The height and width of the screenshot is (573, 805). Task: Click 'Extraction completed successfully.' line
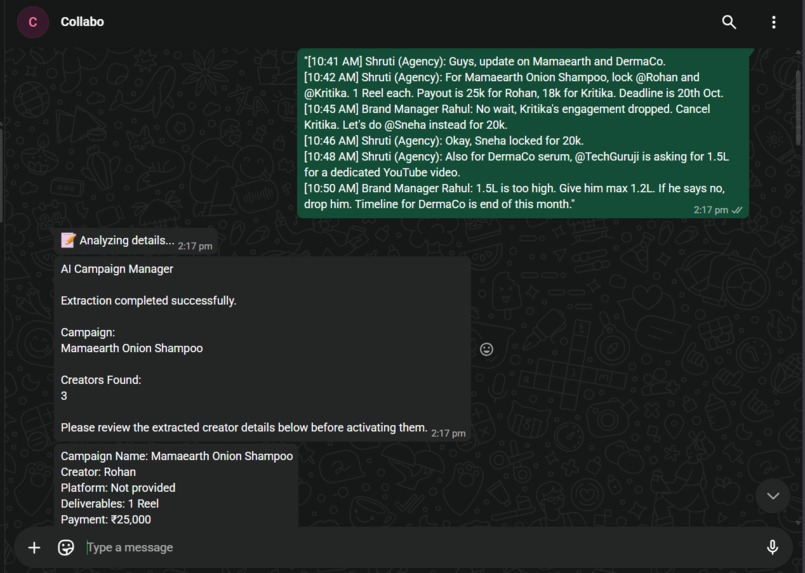[148, 301]
